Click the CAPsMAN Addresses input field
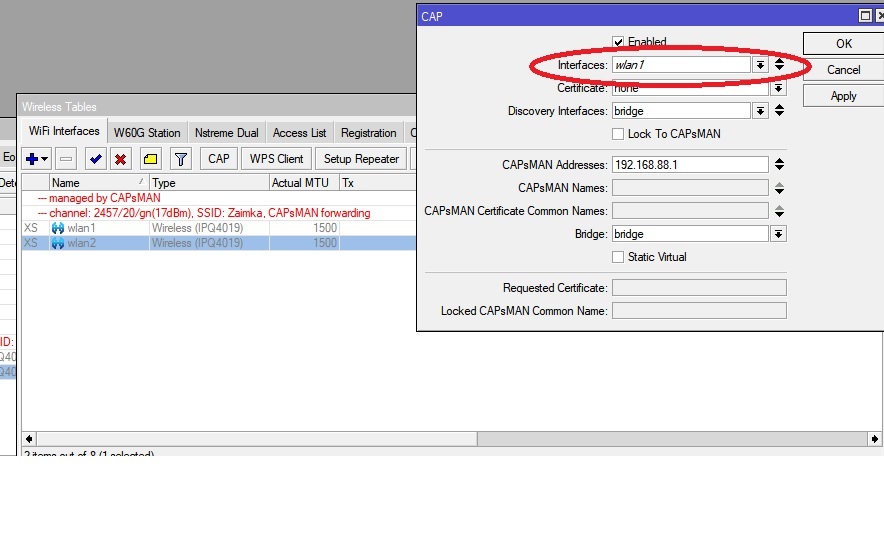 (690, 165)
